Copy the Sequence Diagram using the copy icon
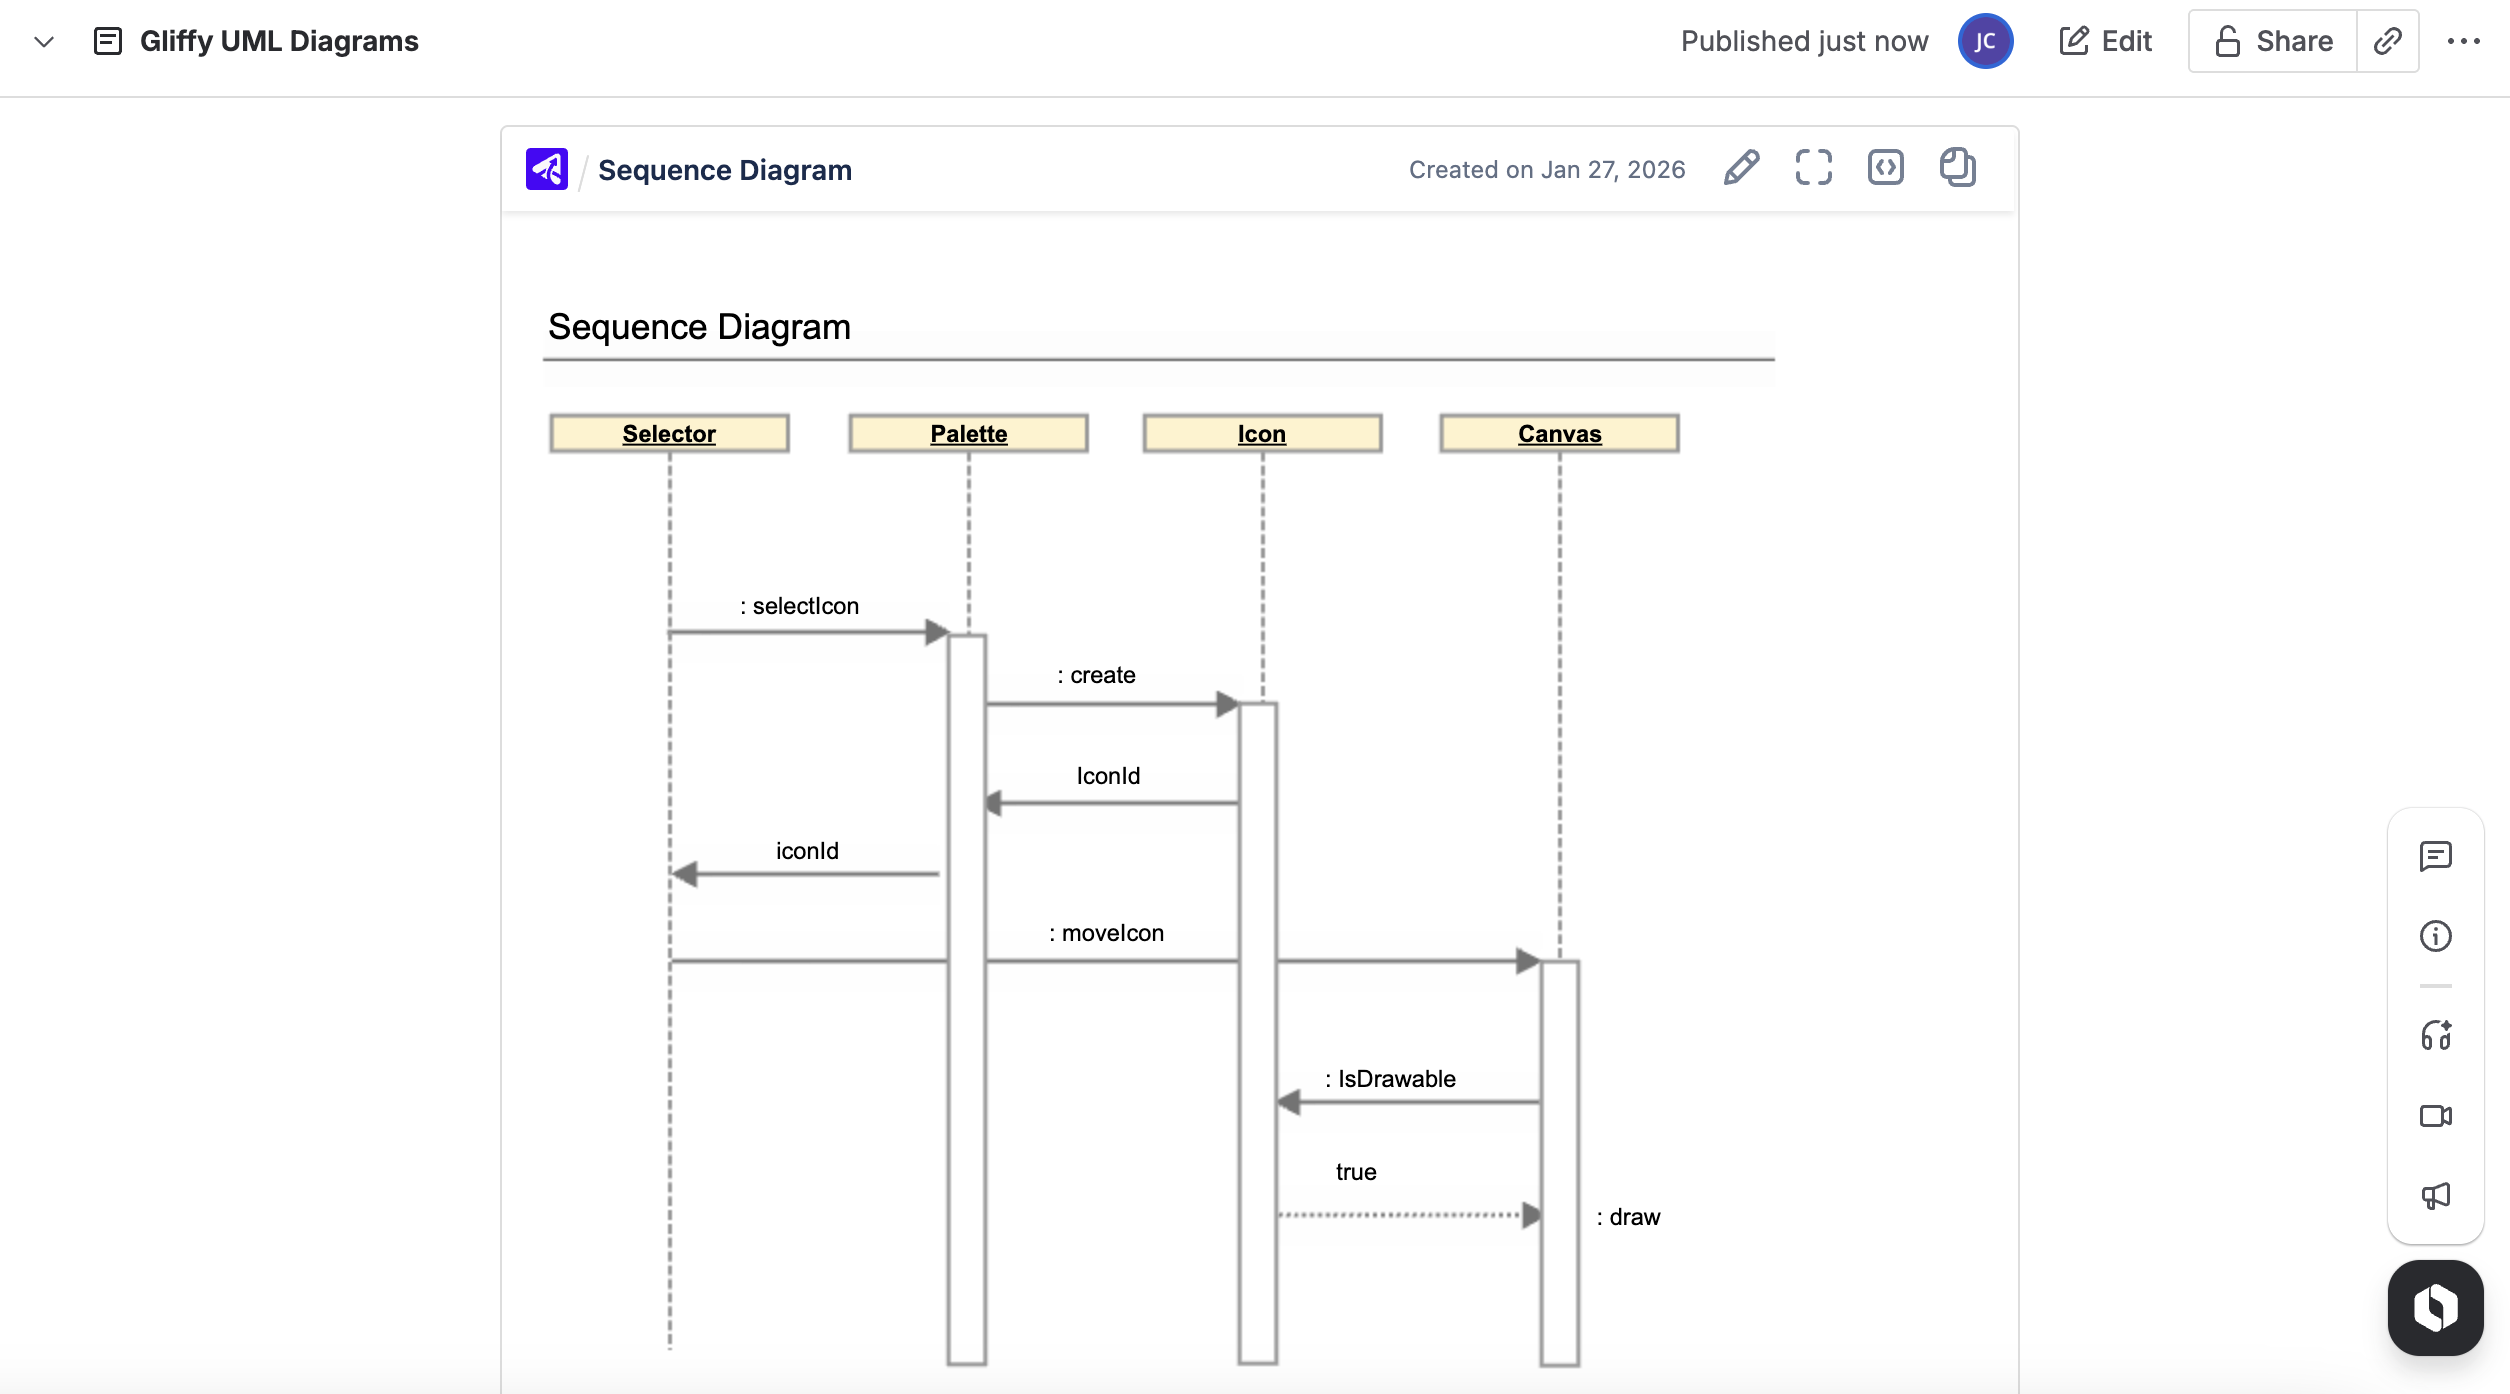 [1957, 168]
